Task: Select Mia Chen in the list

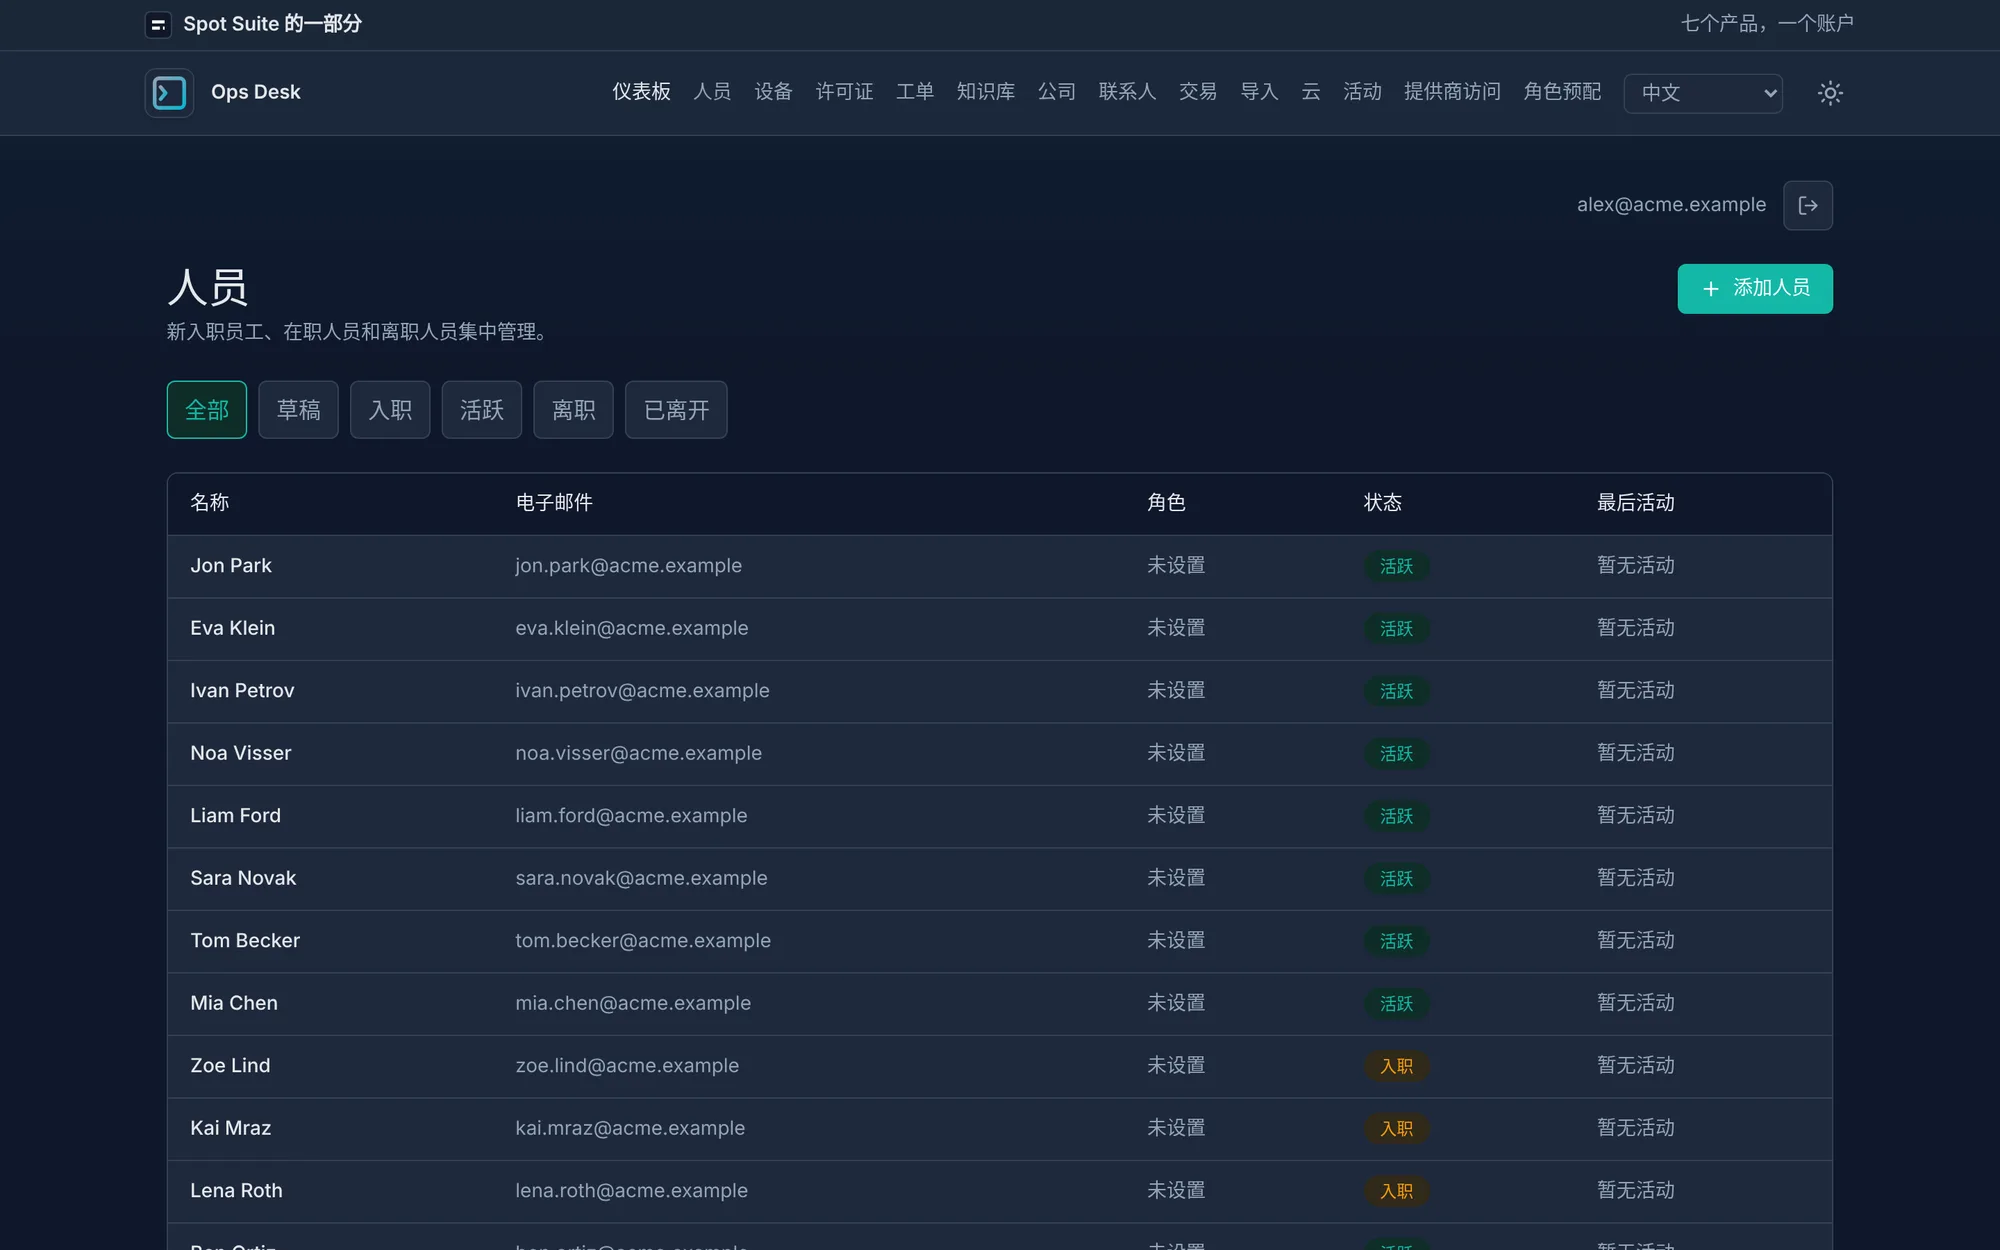Action: (x=234, y=1003)
